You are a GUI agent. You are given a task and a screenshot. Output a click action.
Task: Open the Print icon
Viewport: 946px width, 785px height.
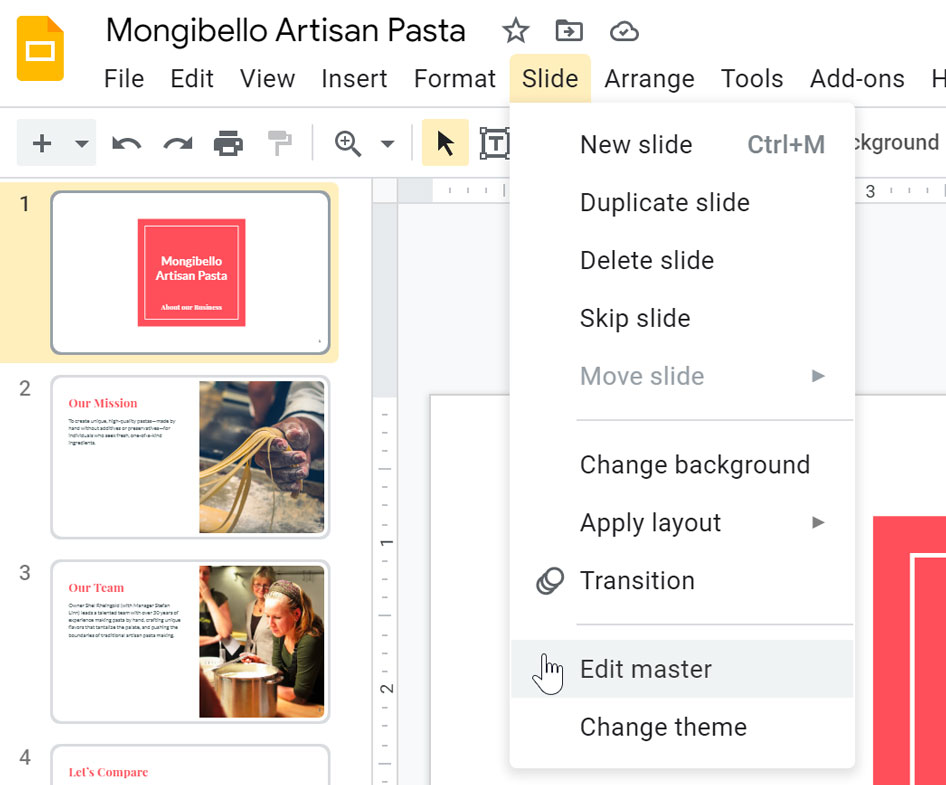[228, 143]
